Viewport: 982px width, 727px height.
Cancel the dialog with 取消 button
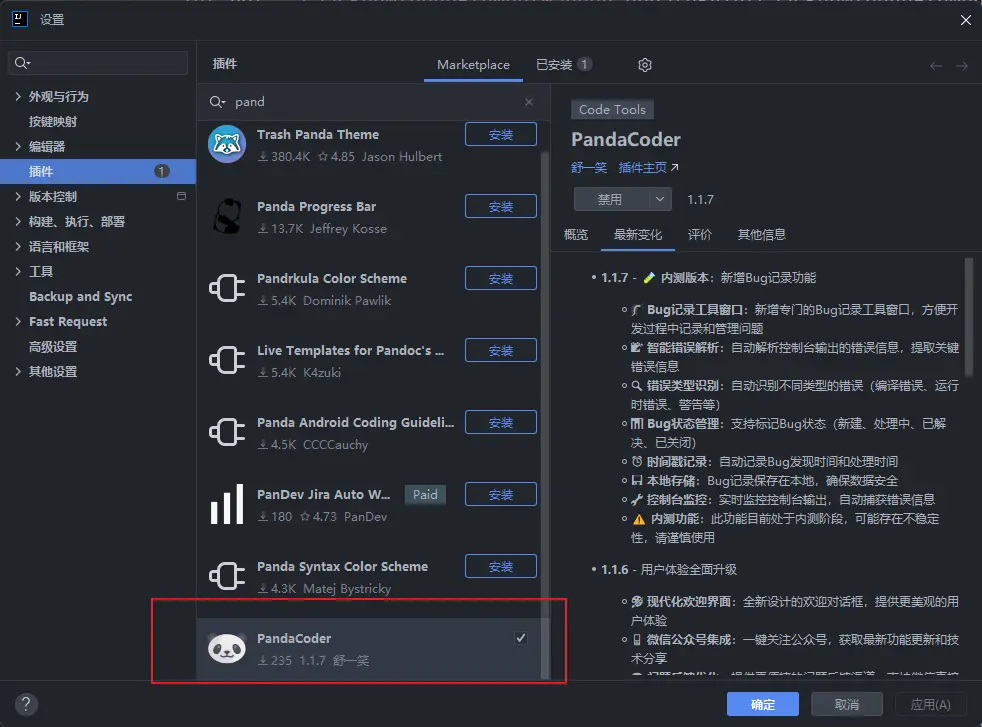tap(847, 704)
